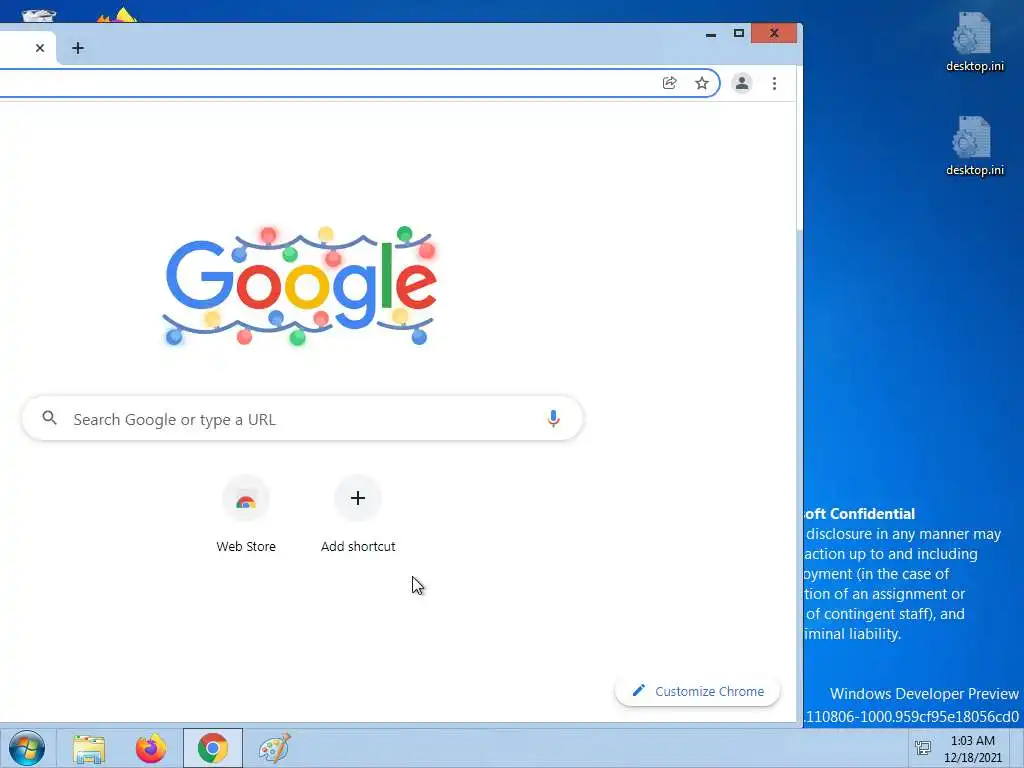Click the Customize Chrome button
Screen dimensions: 1024x768
(697, 691)
